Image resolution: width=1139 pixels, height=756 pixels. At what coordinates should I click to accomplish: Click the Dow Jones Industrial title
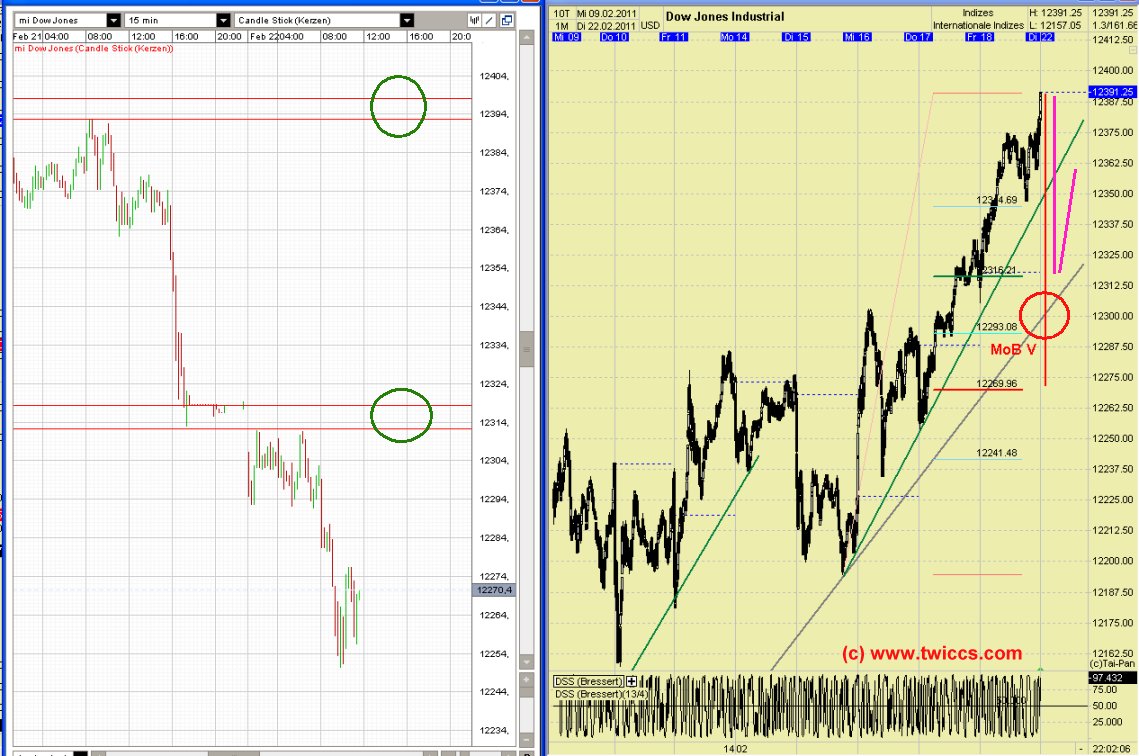tap(725, 16)
